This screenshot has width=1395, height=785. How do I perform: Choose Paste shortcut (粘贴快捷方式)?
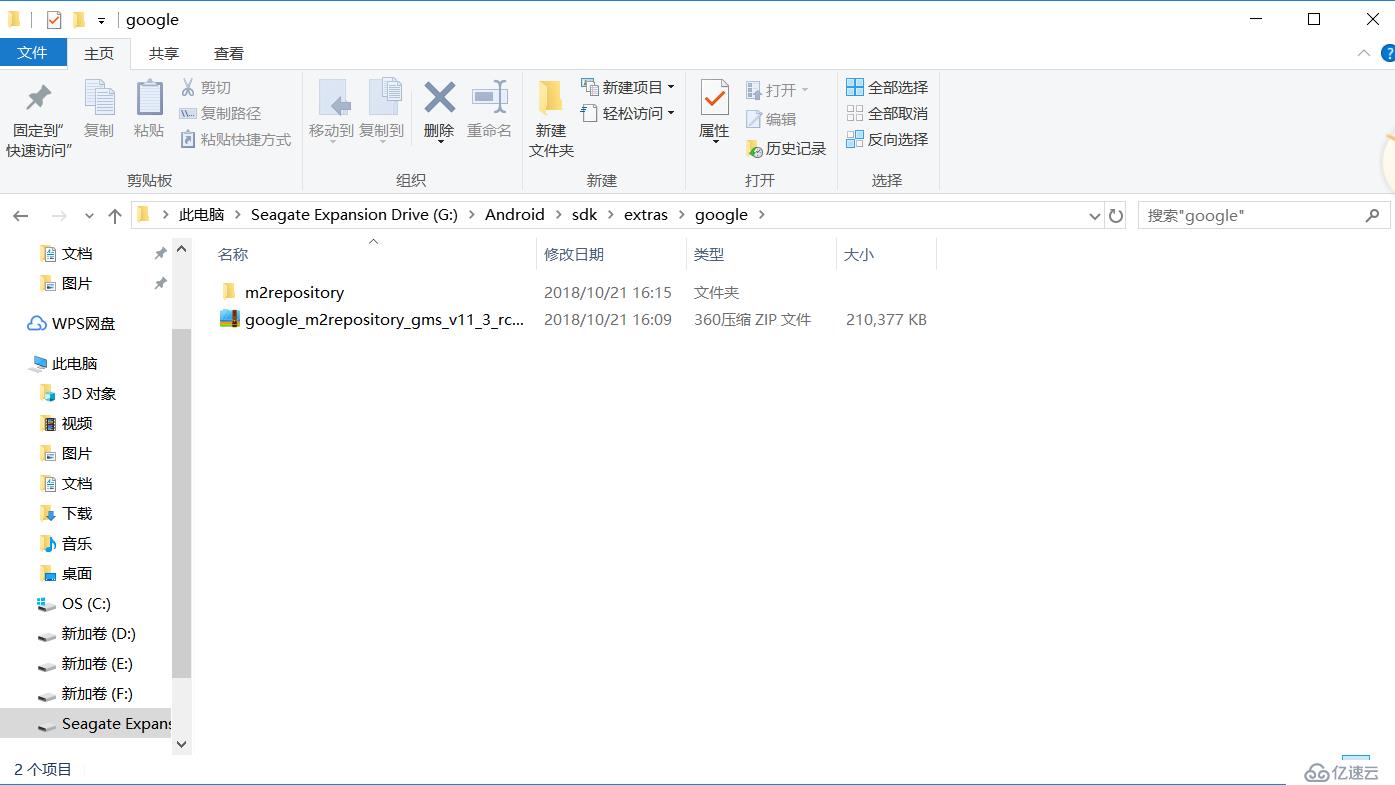pos(236,140)
